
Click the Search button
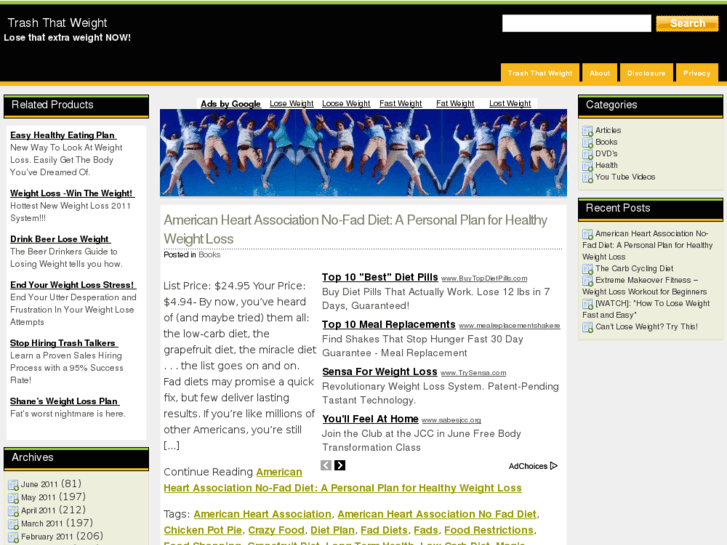click(687, 23)
